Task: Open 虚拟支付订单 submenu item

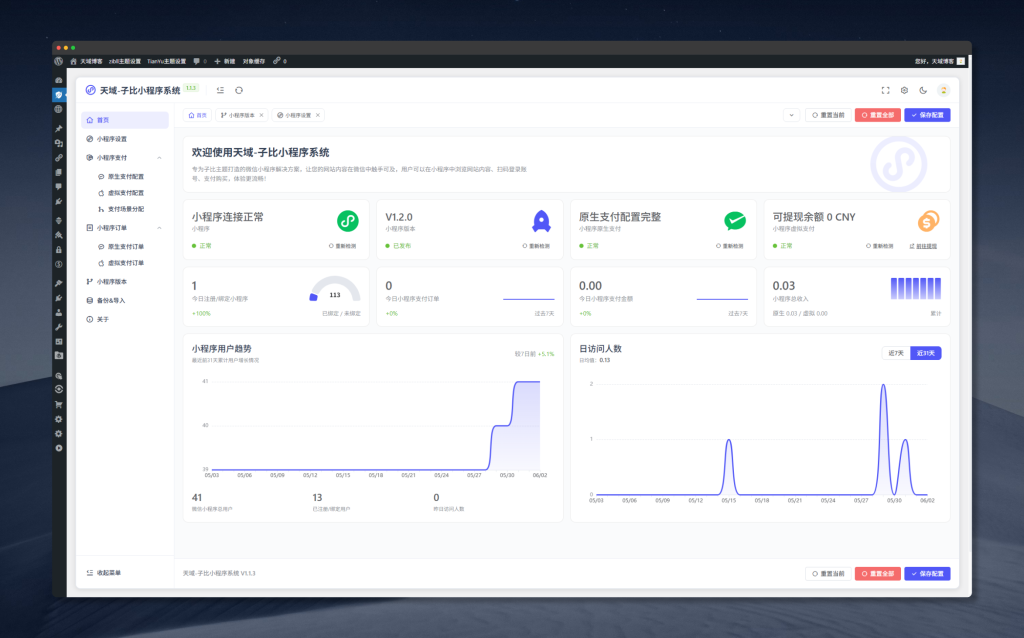Action: tap(125, 263)
